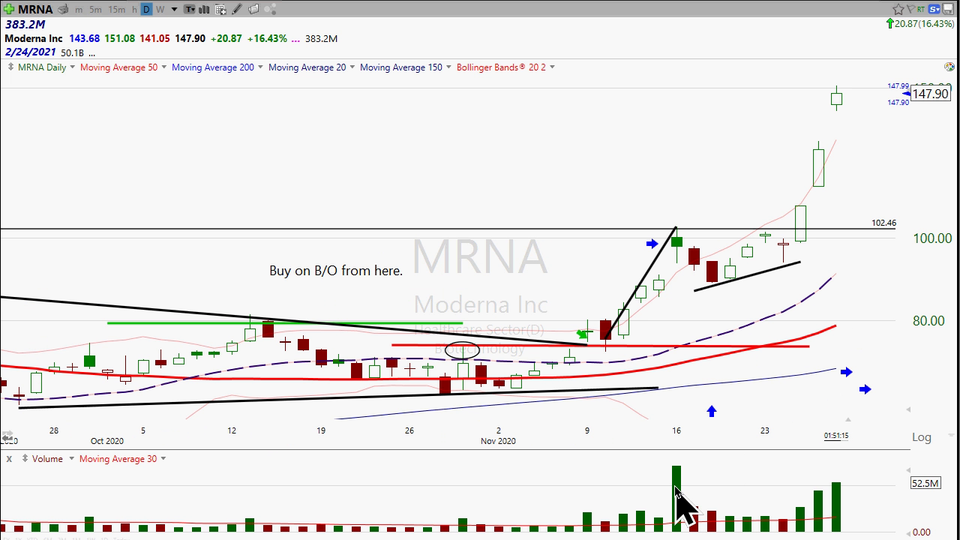Screen dimensions: 960x540
Task: Click the MRNA Daily plot label
Action: [x=42, y=67]
